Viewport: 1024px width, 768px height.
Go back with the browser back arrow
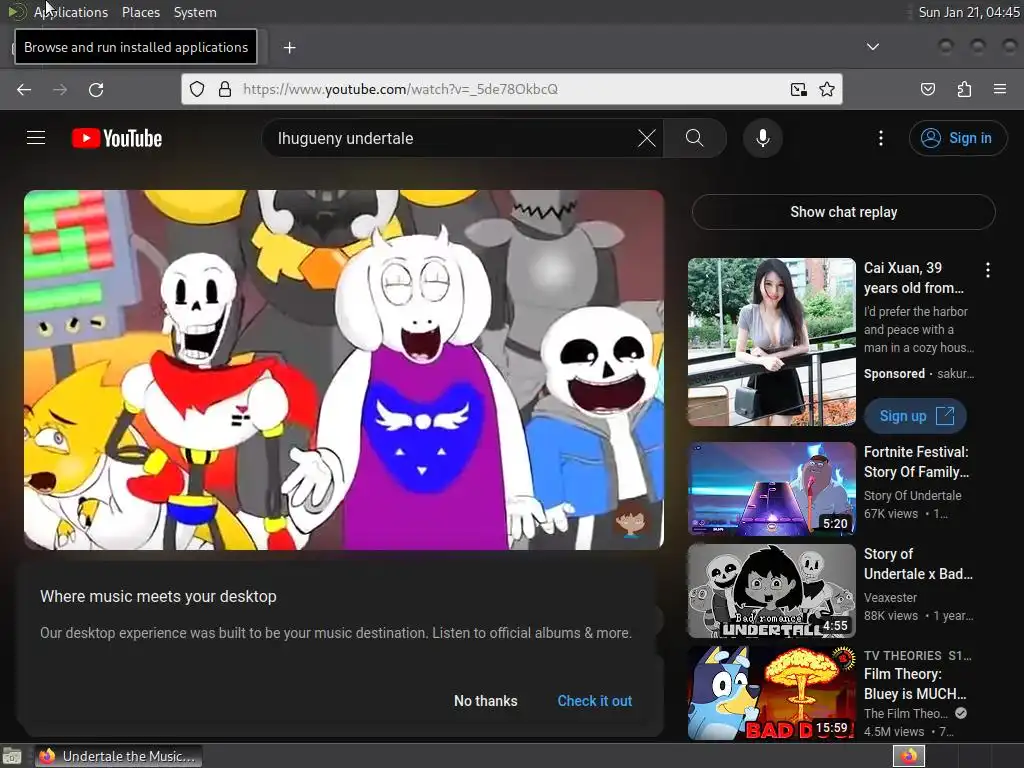click(x=24, y=89)
